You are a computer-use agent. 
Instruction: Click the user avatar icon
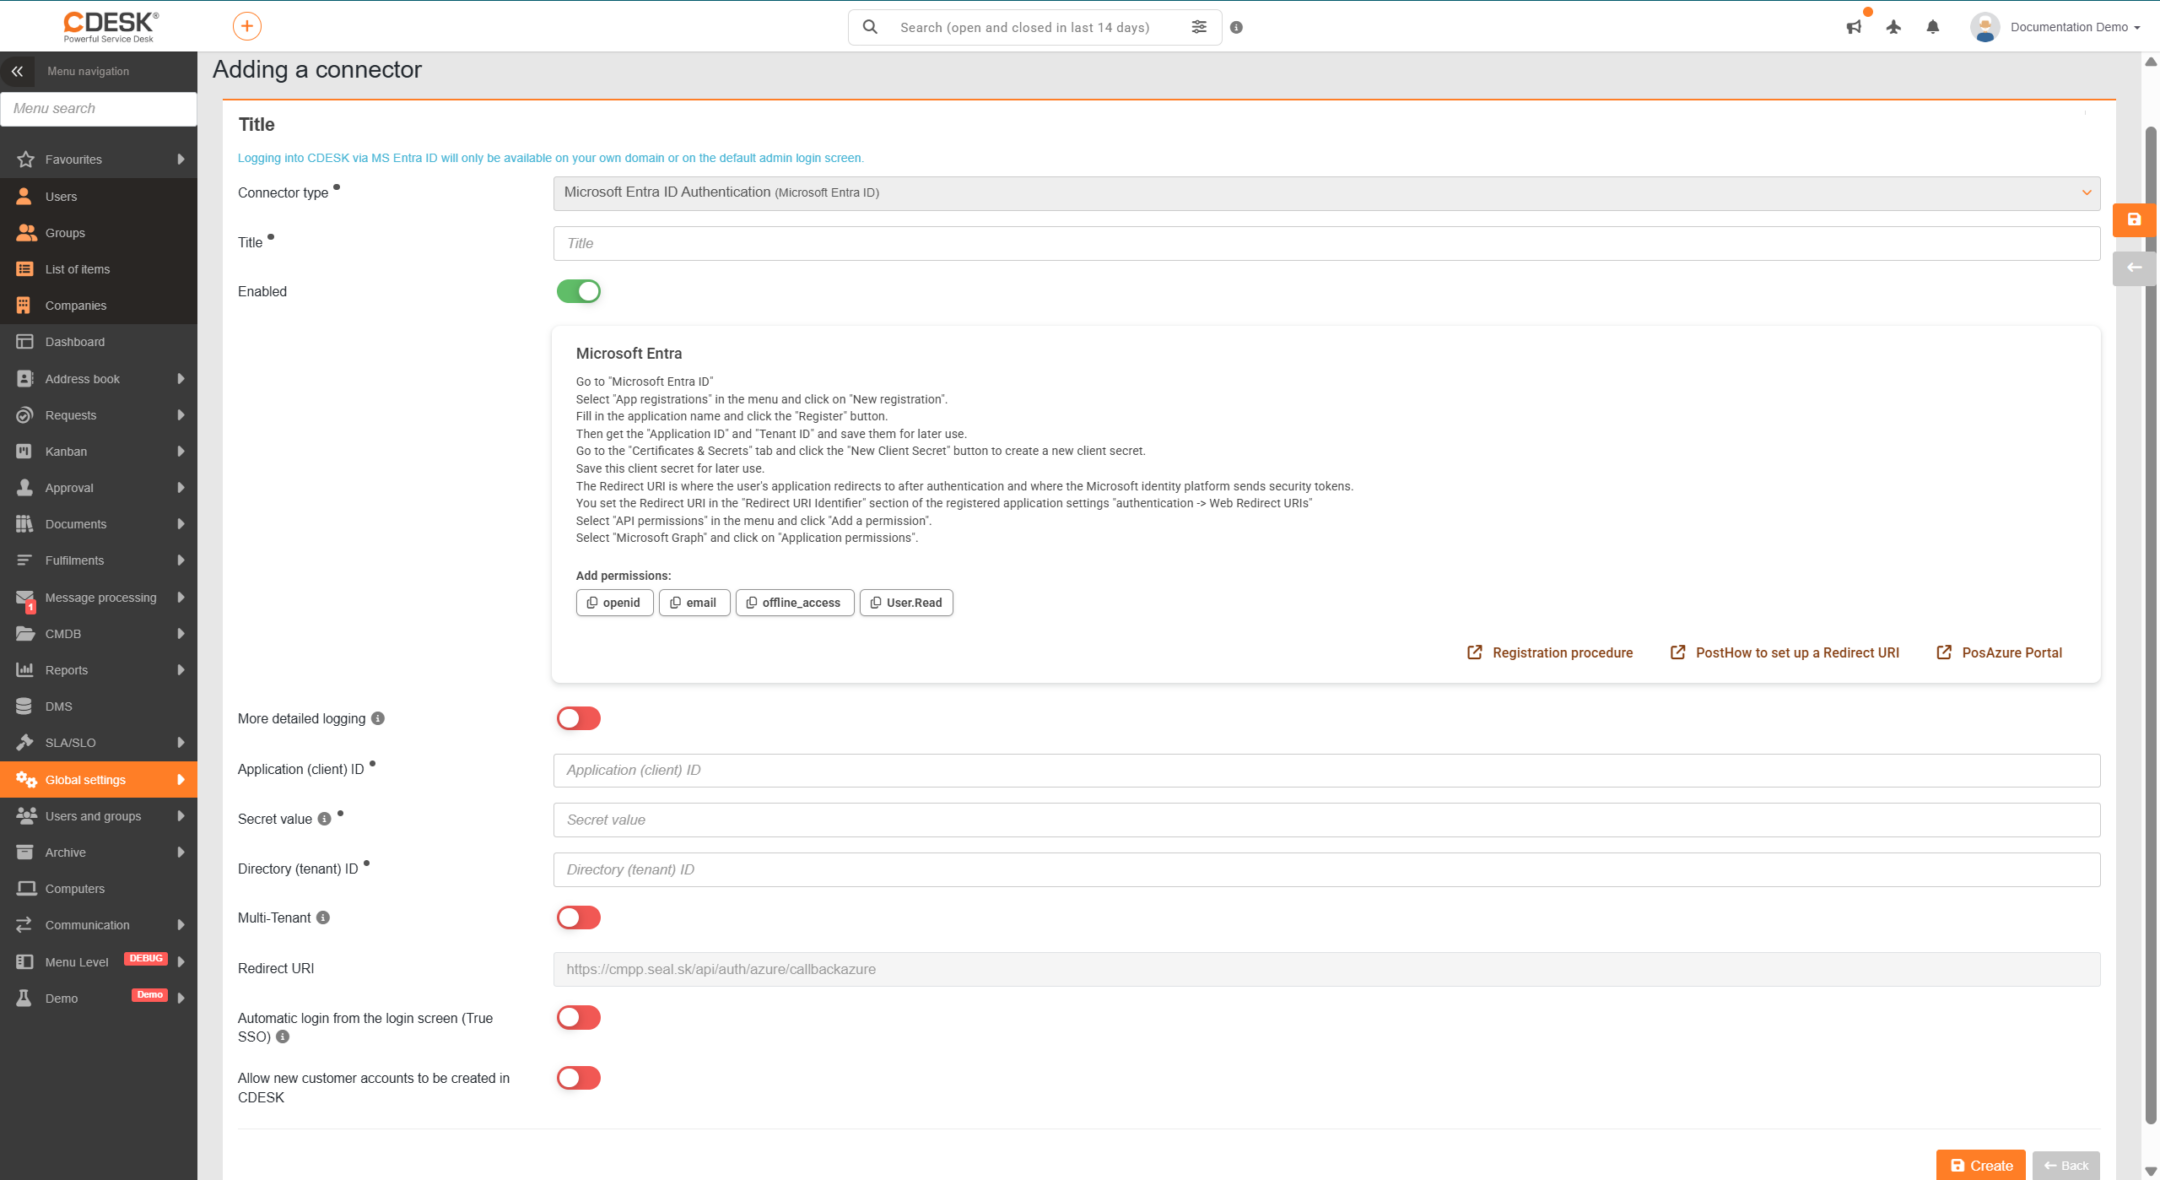[x=1984, y=27]
